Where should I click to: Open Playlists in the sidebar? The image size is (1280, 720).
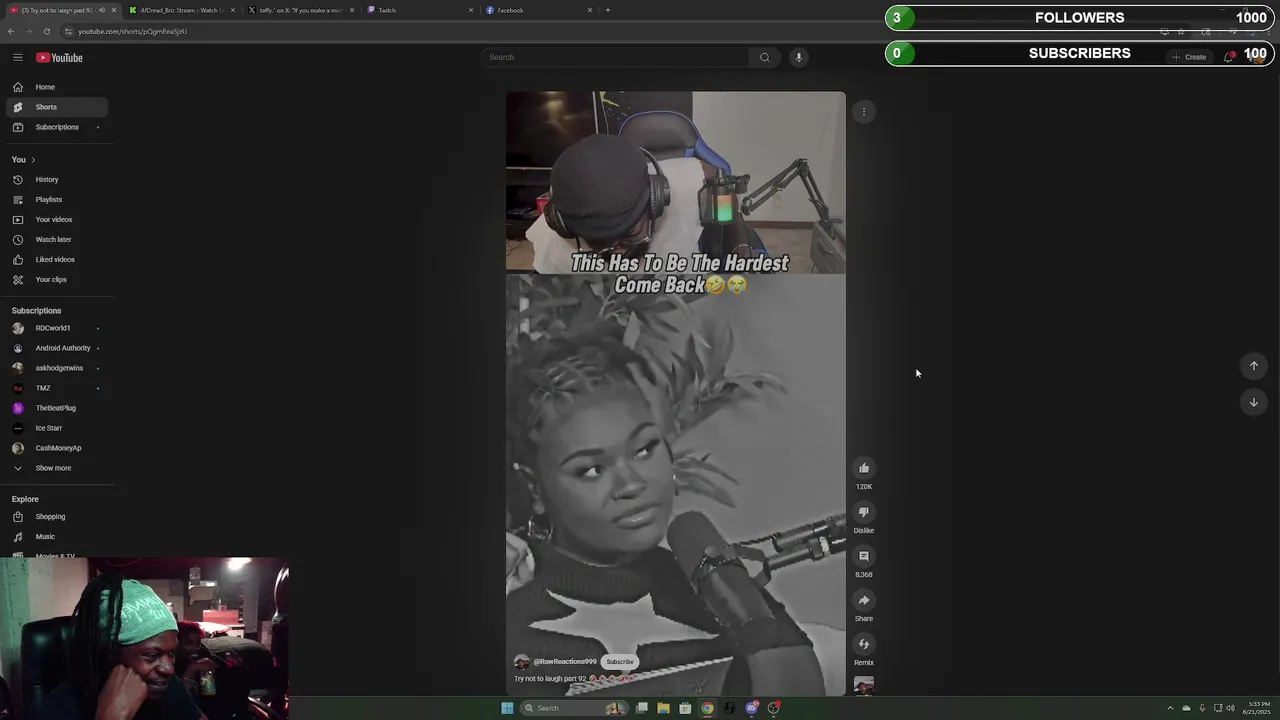(56, 200)
